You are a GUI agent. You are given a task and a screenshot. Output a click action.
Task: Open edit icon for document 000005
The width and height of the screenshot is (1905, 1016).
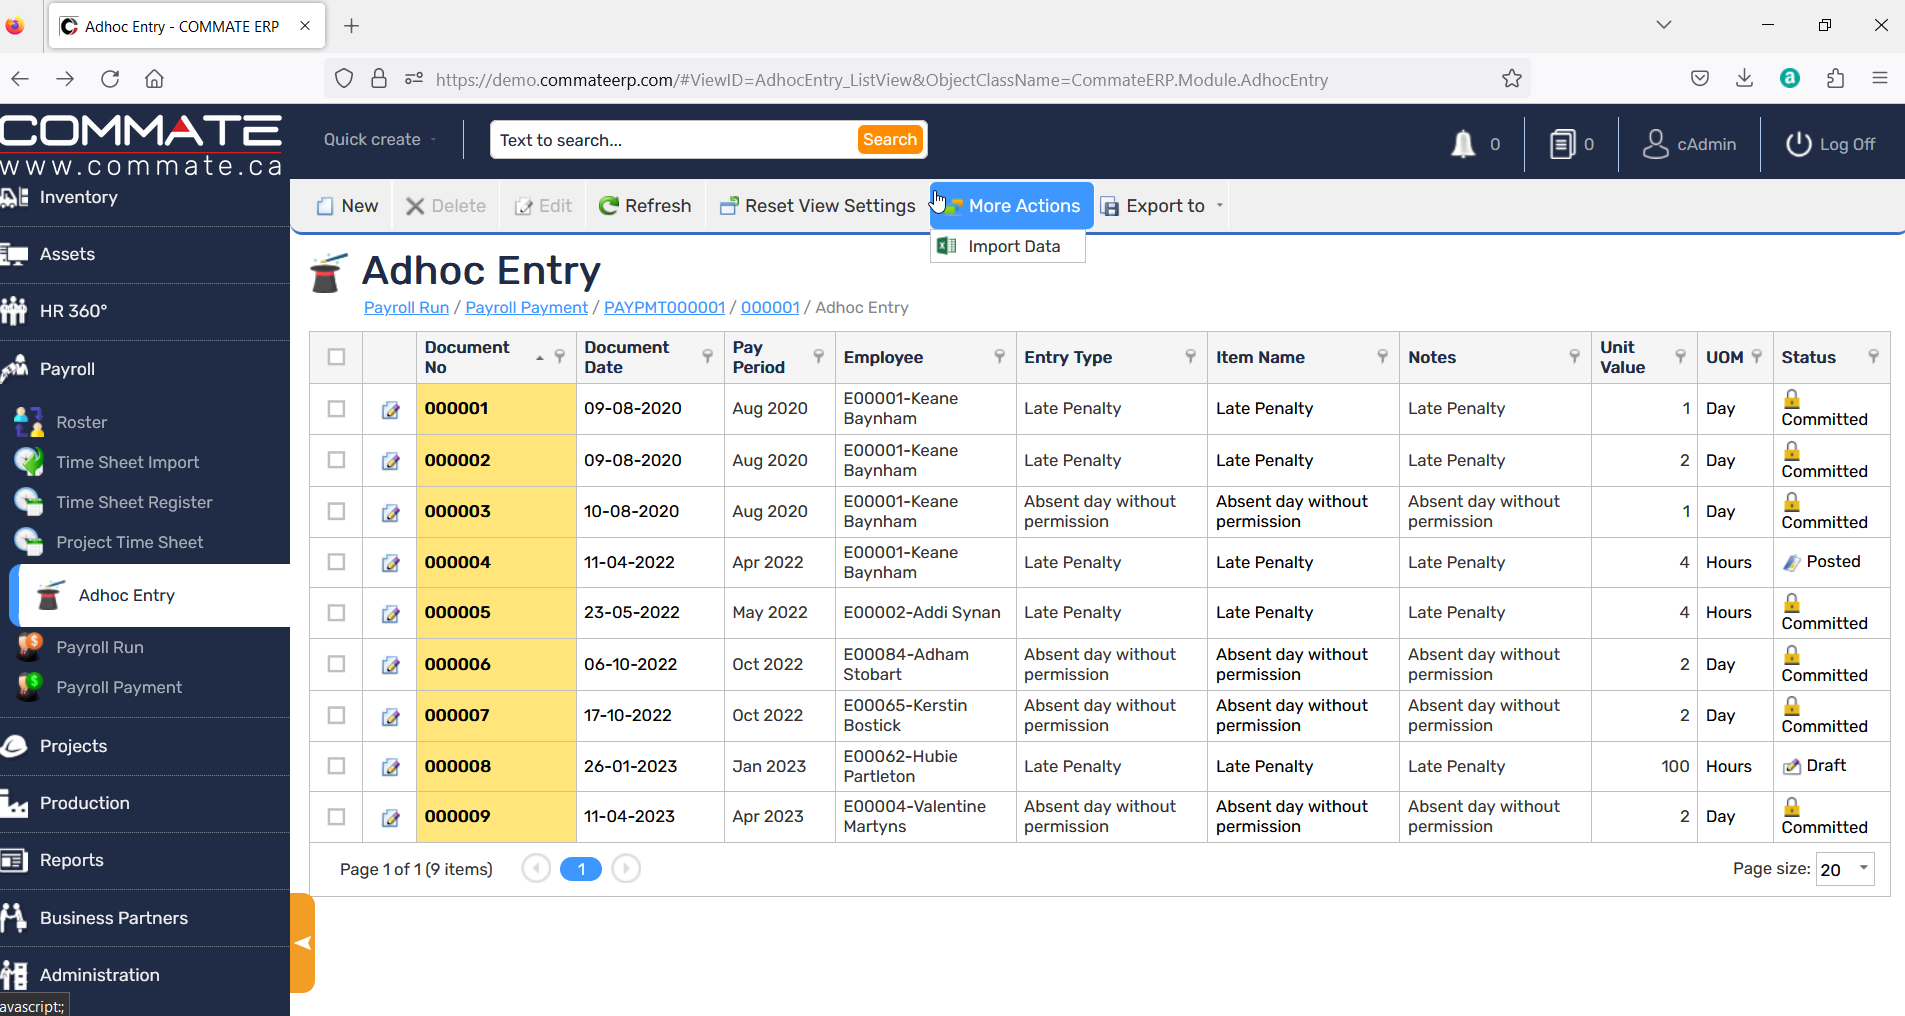[390, 614]
